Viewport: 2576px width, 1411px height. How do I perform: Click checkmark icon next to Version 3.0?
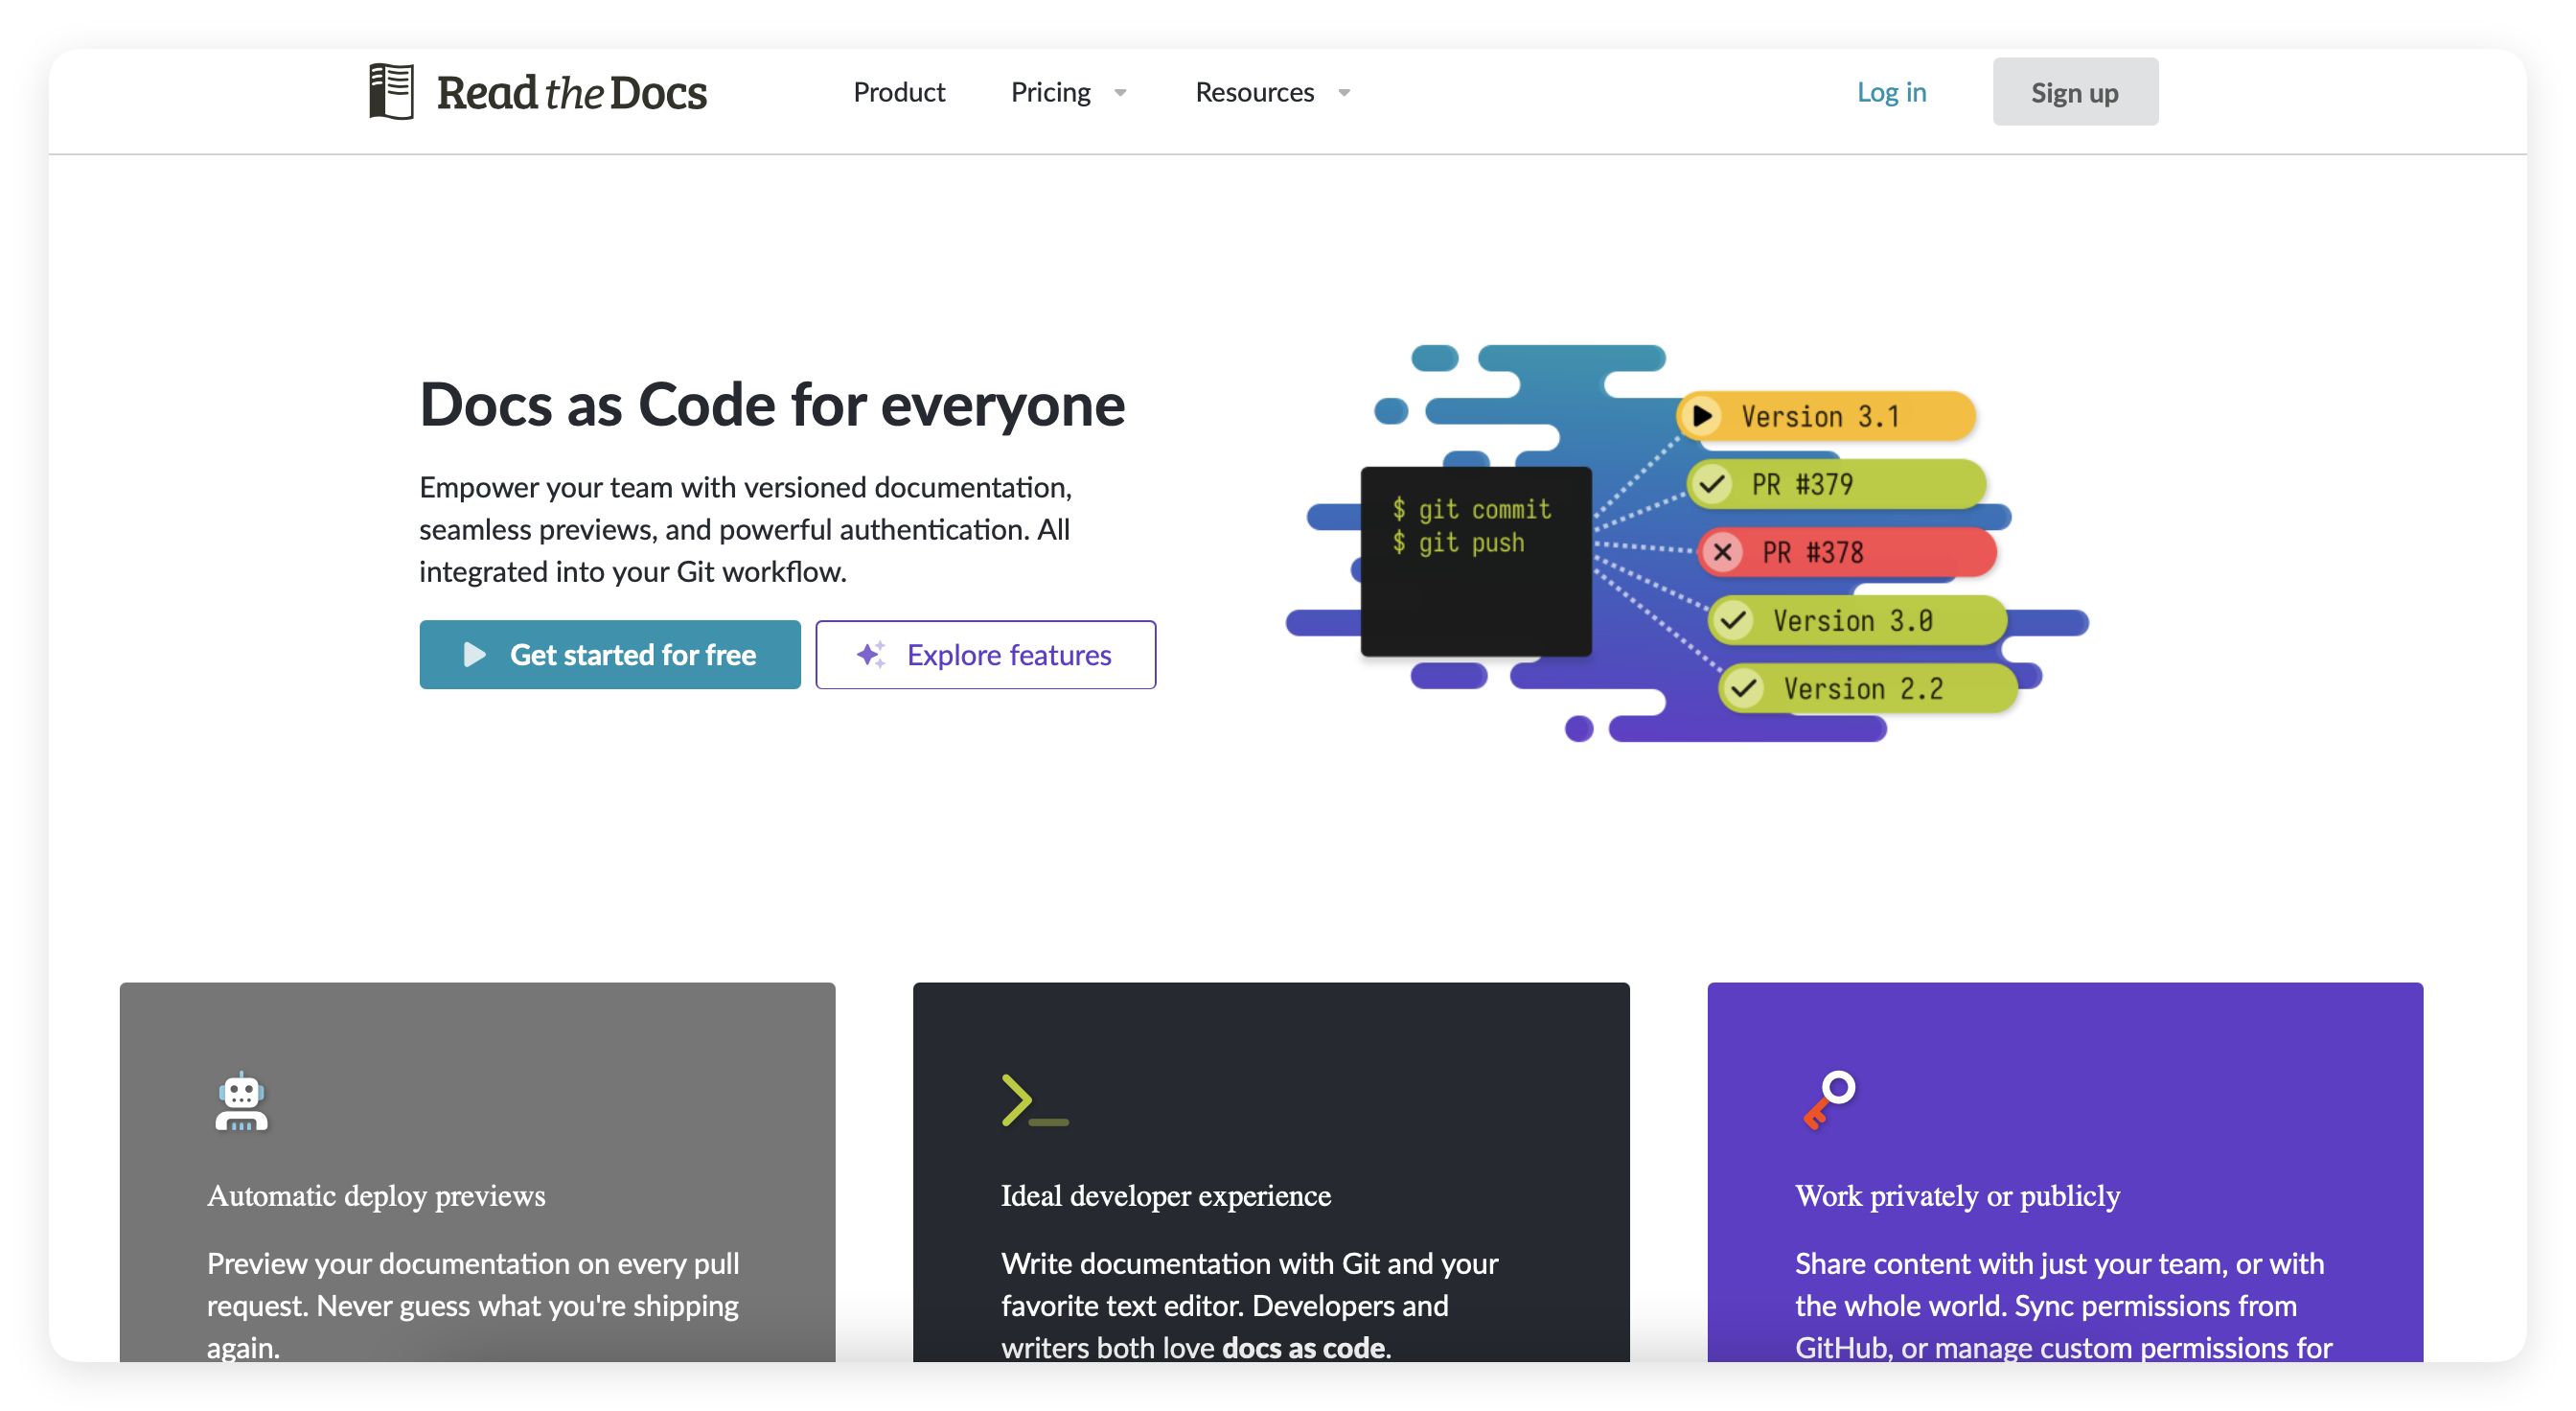coord(1734,620)
